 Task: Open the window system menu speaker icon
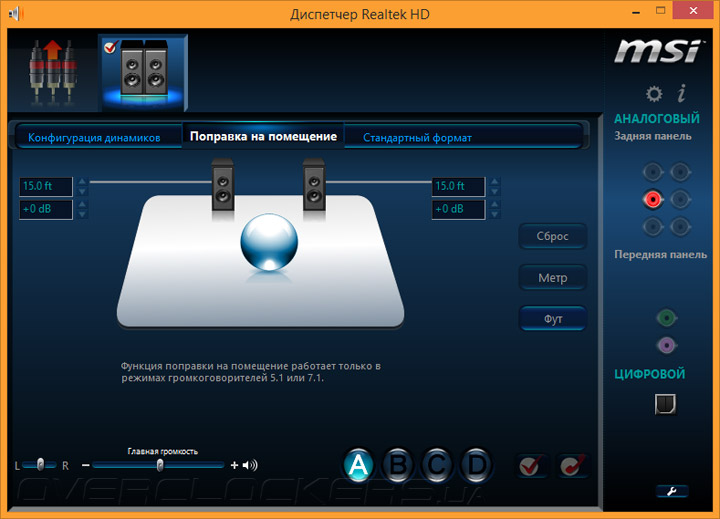pos(15,13)
